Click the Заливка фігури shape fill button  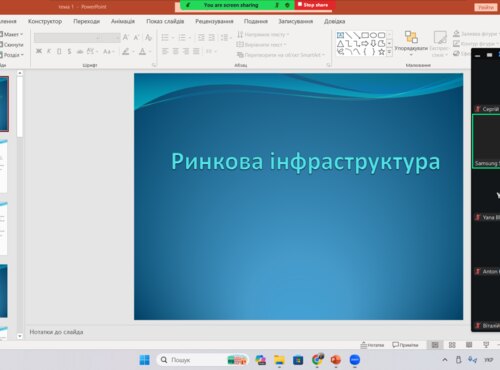click(476, 34)
